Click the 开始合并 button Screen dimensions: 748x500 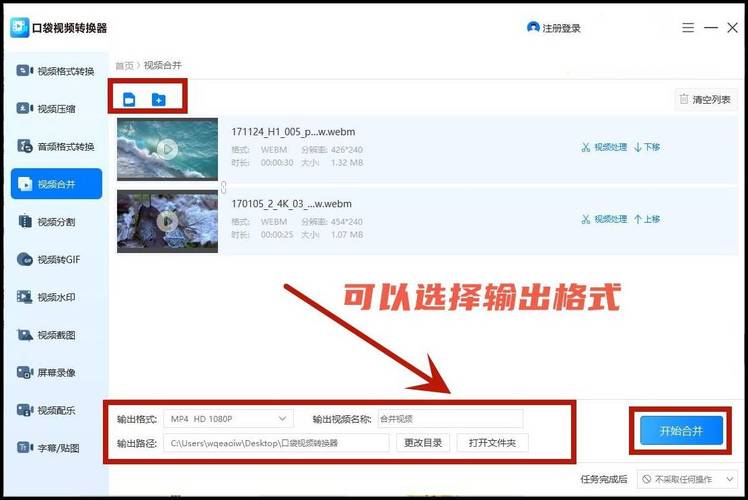[681, 431]
